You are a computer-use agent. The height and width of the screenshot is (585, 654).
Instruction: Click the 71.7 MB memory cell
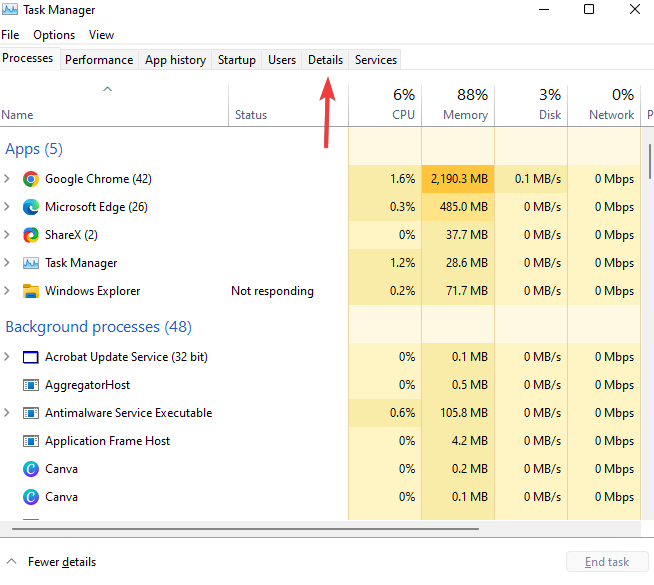tap(458, 291)
